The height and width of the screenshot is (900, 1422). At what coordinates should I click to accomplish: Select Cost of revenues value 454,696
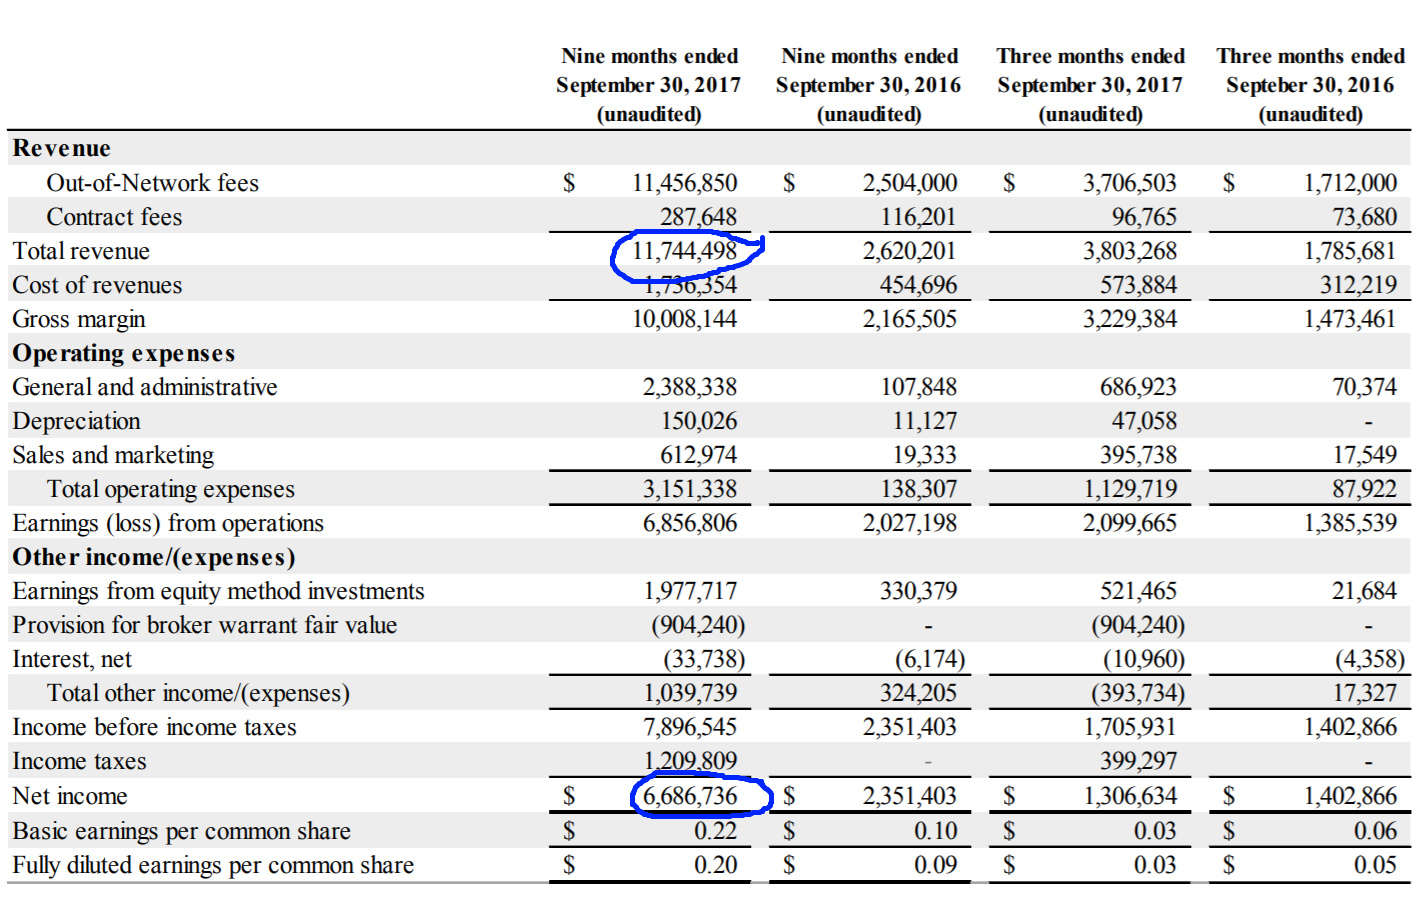click(918, 285)
